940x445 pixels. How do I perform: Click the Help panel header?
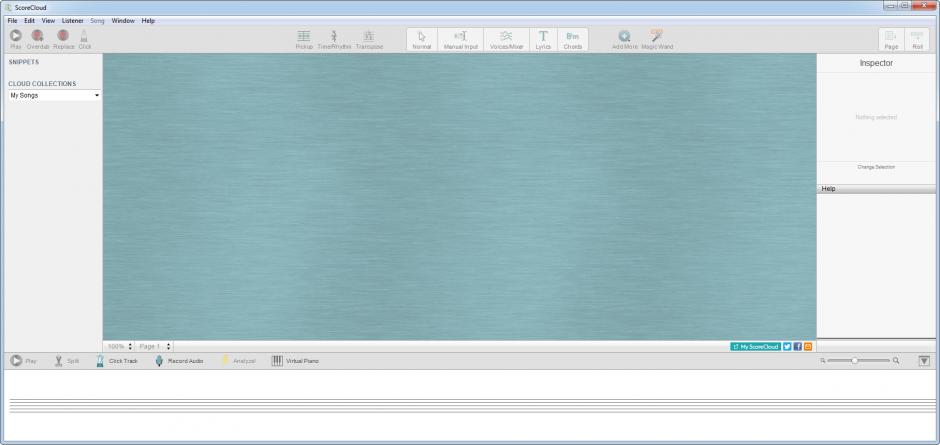pos(876,189)
